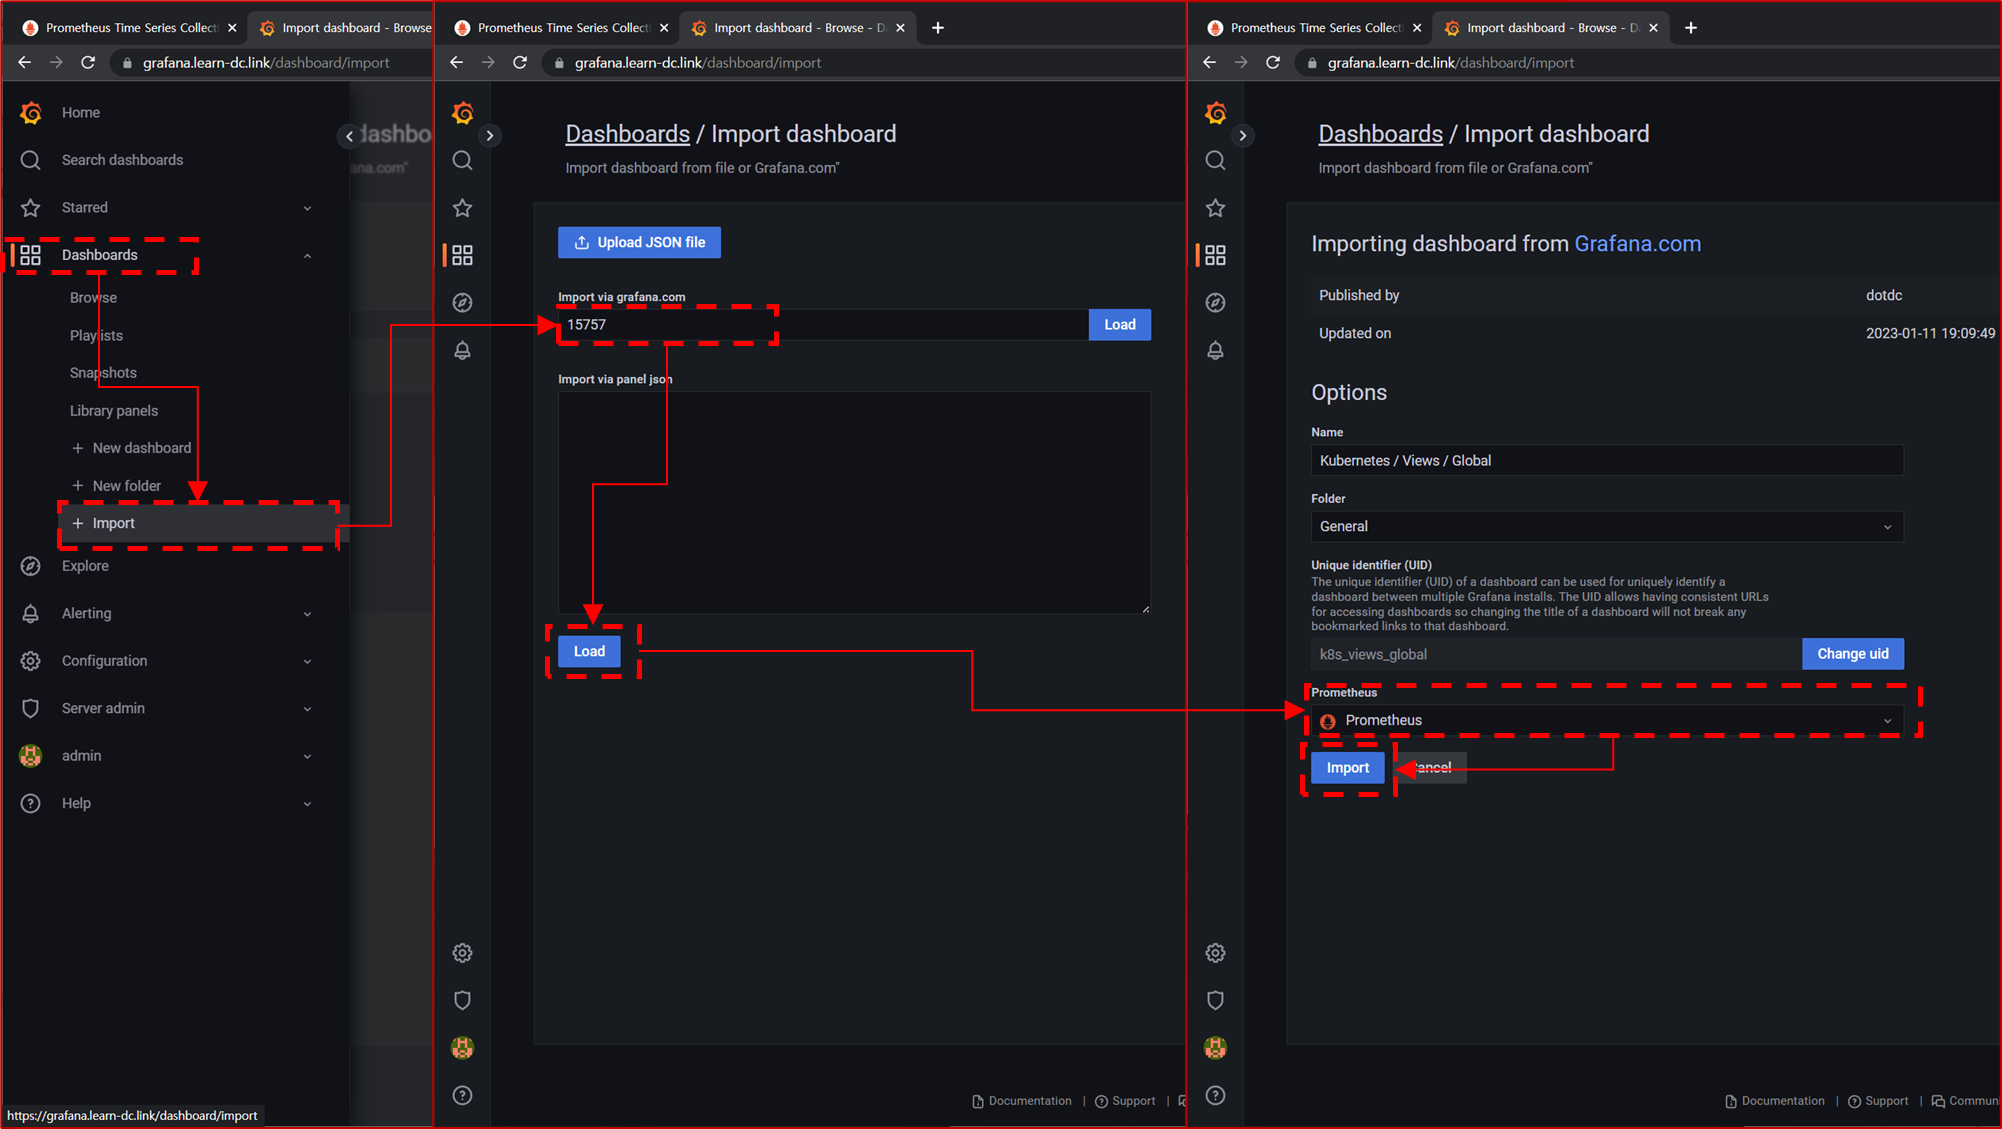
Task: Click the Starred star icon
Action: pyautogui.click(x=30, y=207)
